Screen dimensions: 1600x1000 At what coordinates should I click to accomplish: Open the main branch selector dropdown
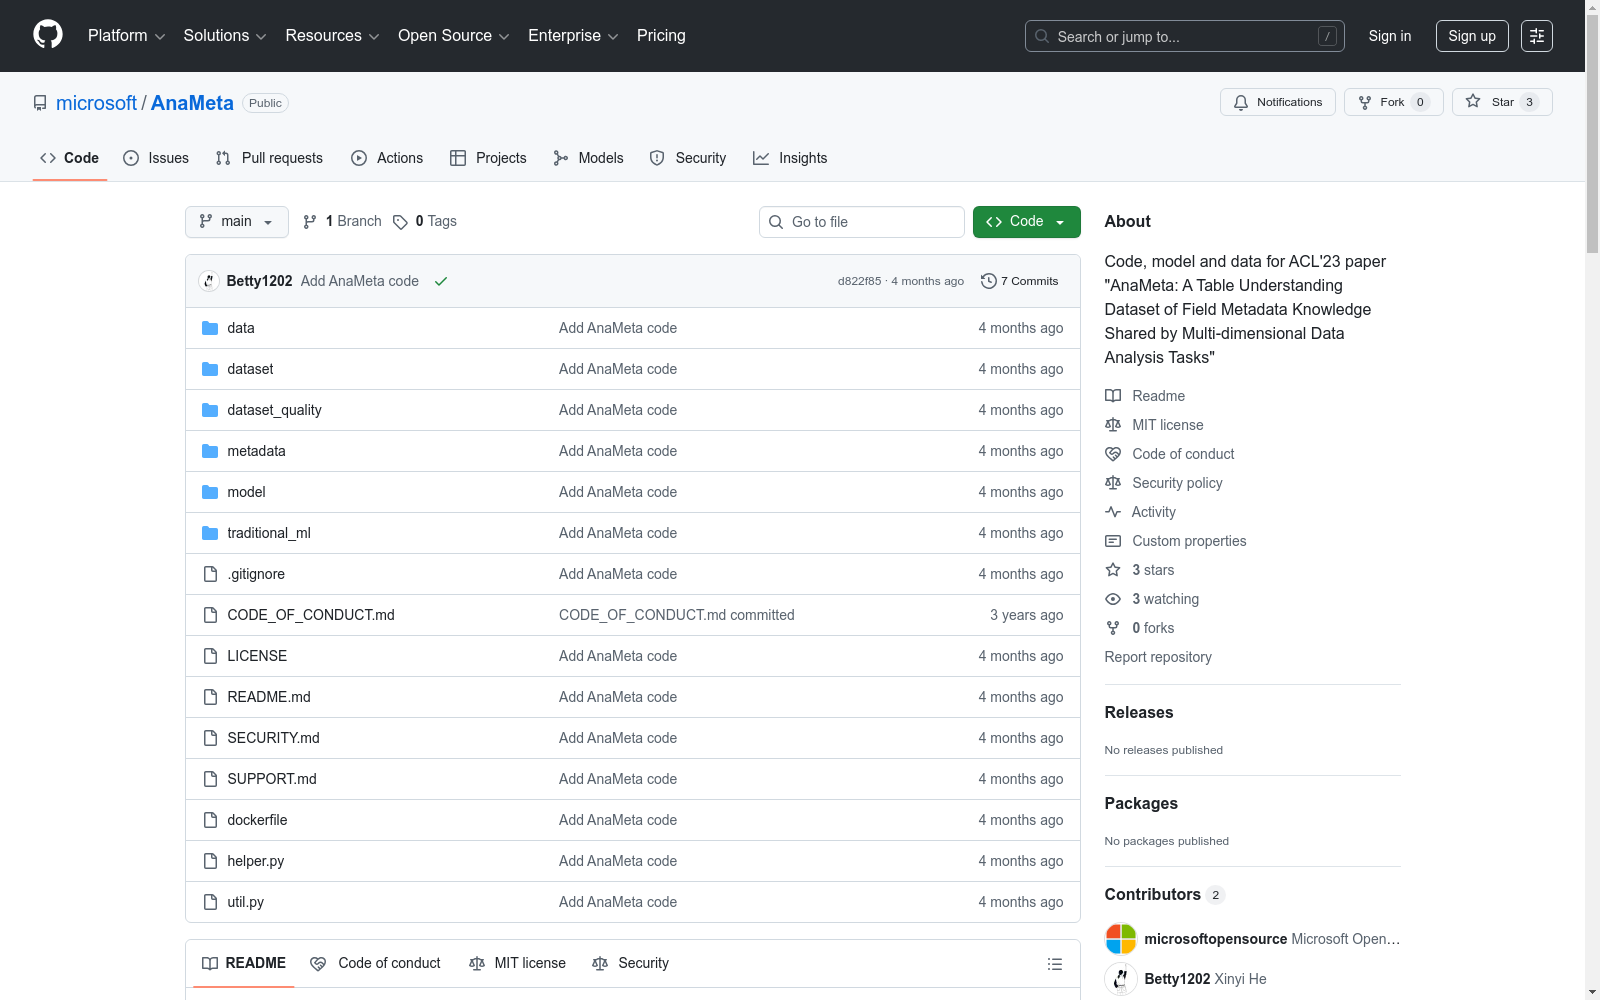237,222
